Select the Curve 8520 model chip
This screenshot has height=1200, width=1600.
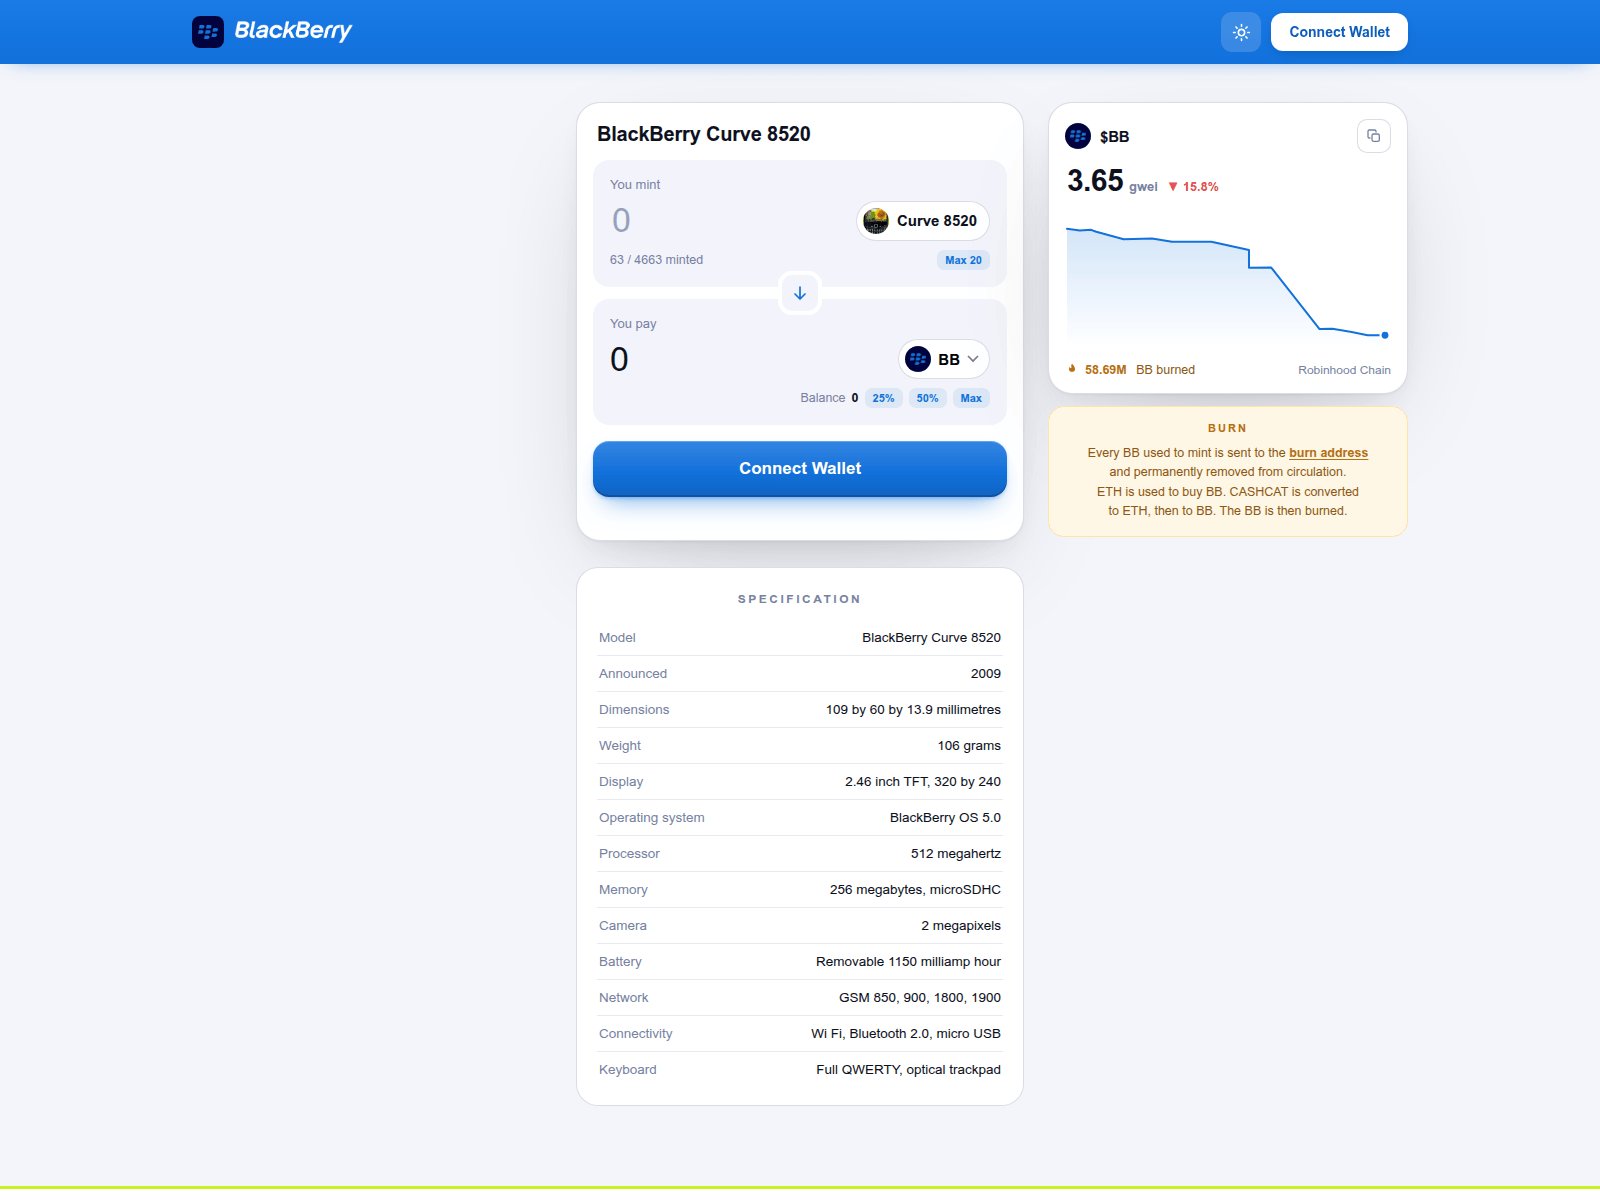[923, 221]
